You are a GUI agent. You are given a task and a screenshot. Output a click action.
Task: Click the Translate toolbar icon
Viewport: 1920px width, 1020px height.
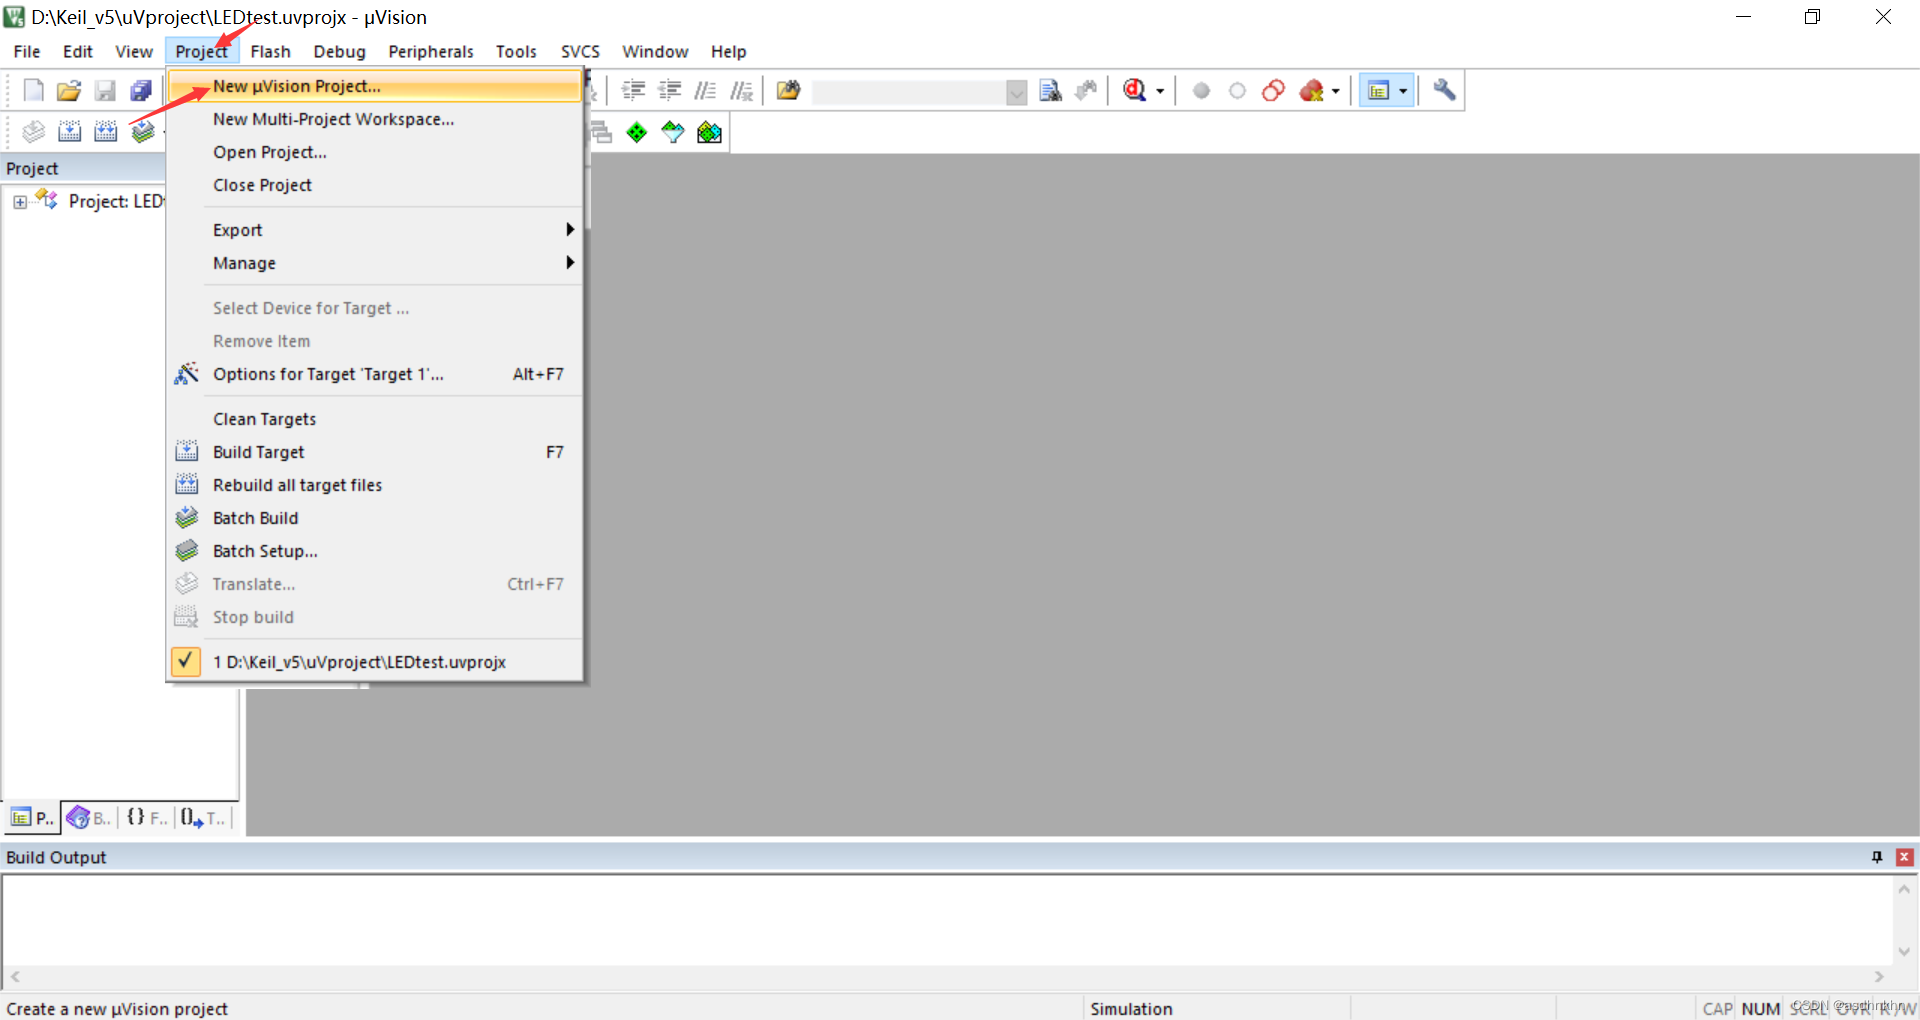tap(33, 132)
